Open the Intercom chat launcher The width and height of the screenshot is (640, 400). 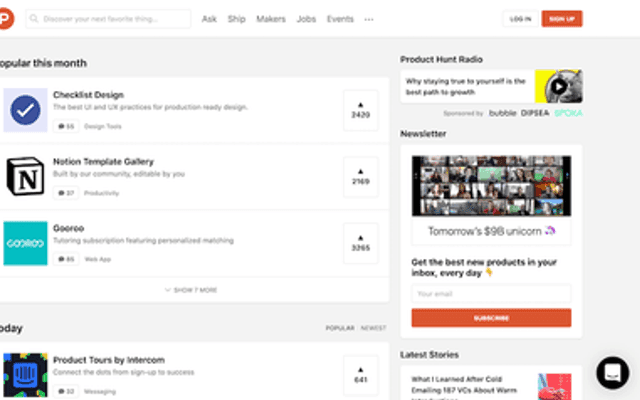(613, 373)
